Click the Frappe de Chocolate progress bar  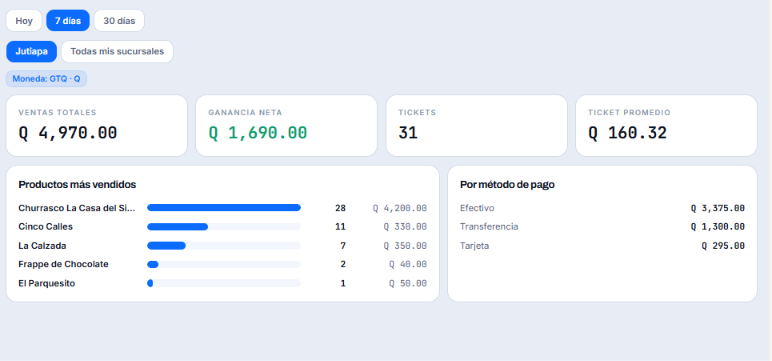pyautogui.click(x=224, y=264)
